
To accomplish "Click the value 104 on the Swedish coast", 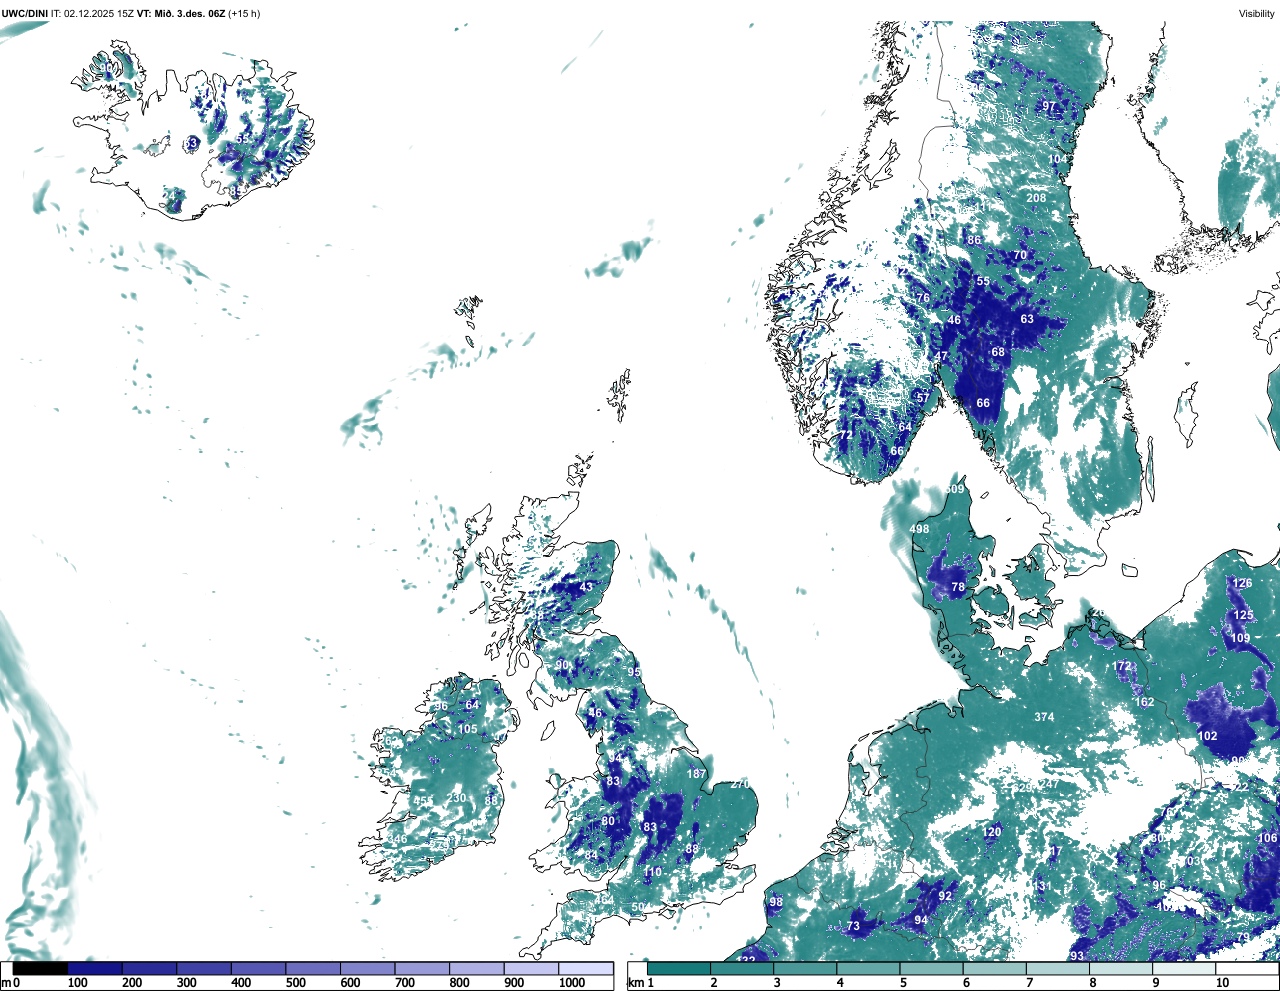I will point(1058,160).
